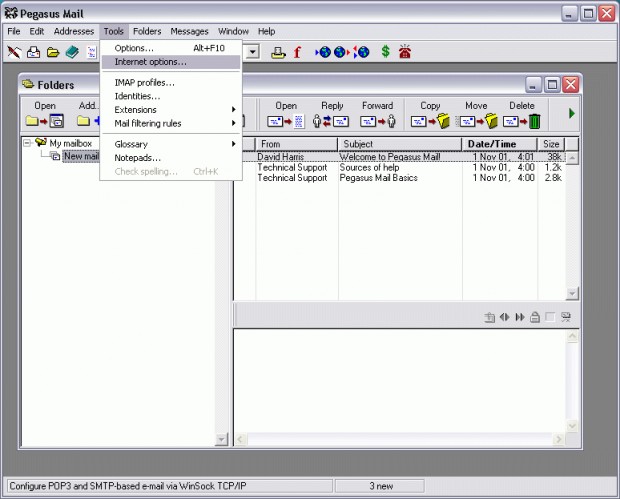The width and height of the screenshot is (620, 499).
Task: Click the read new mail envelope icon
Action: [x=34, y=52]
